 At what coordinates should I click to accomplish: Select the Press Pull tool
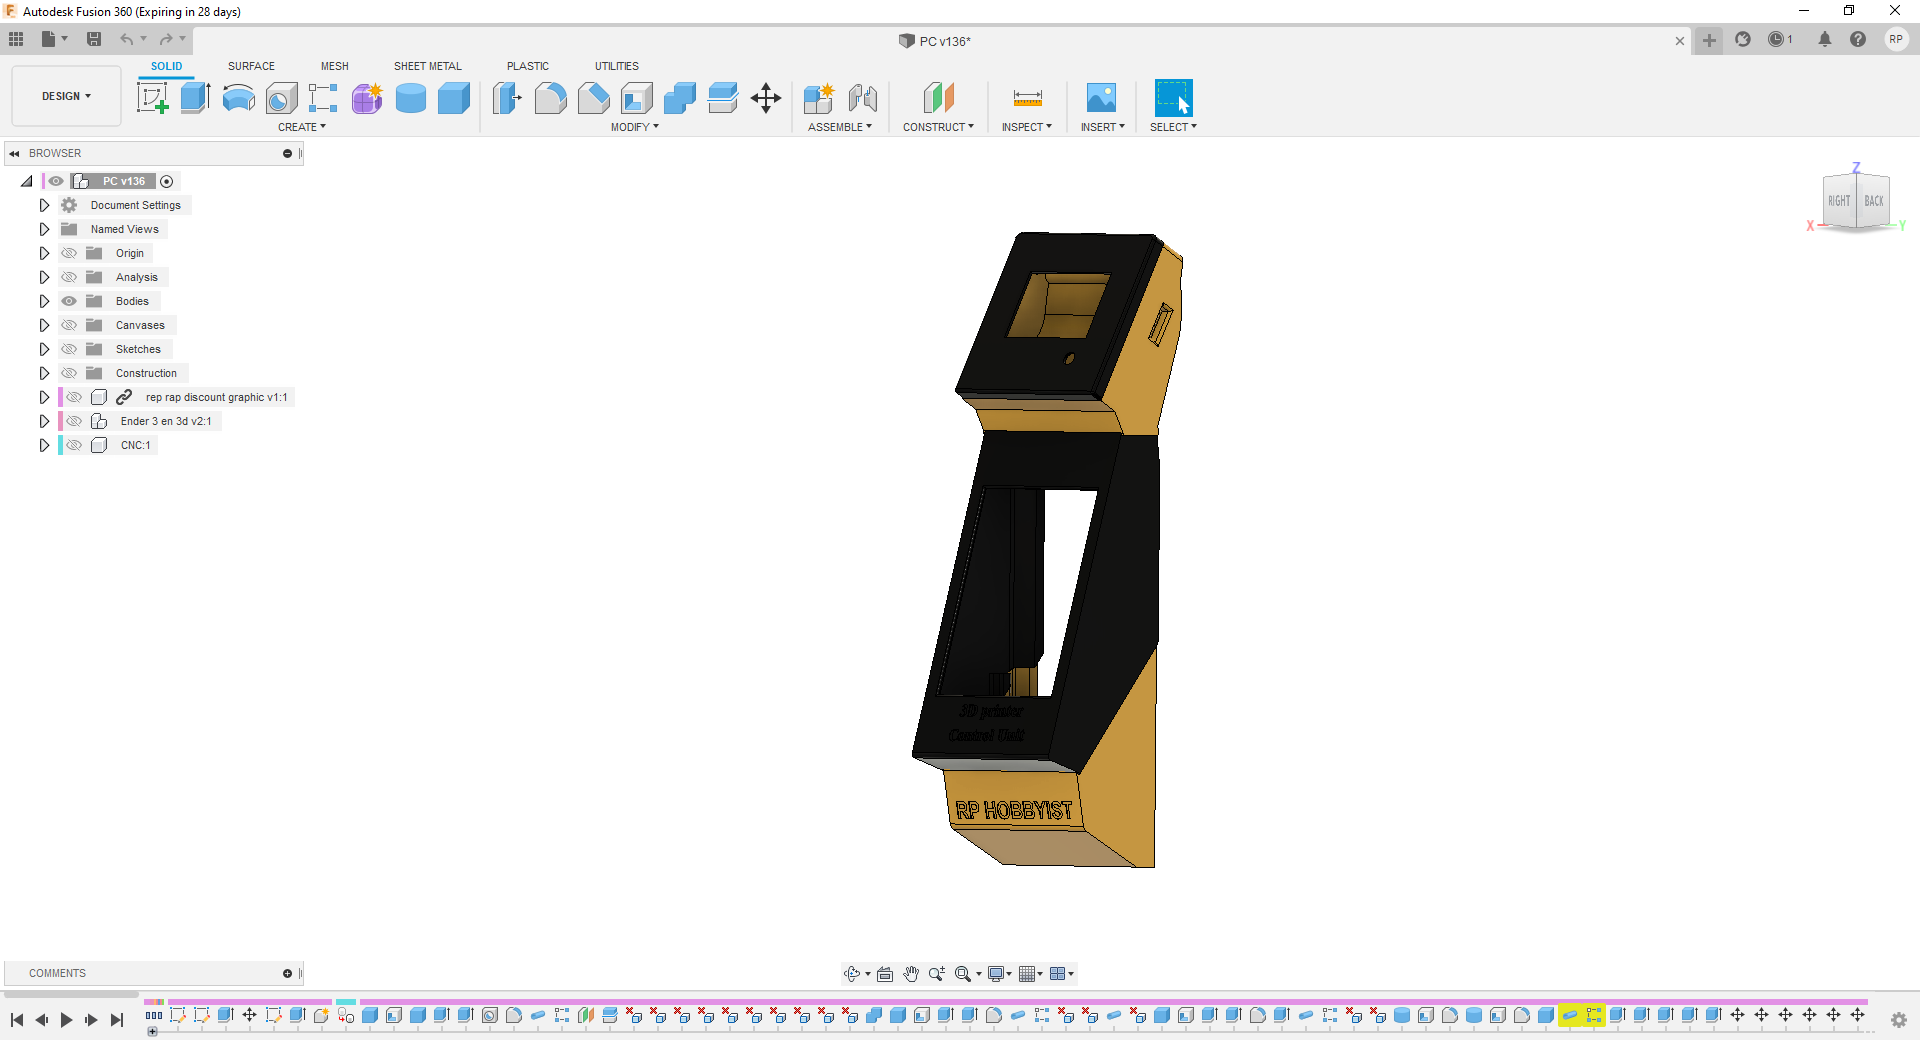pyautogui.click(x=507, y=98)
